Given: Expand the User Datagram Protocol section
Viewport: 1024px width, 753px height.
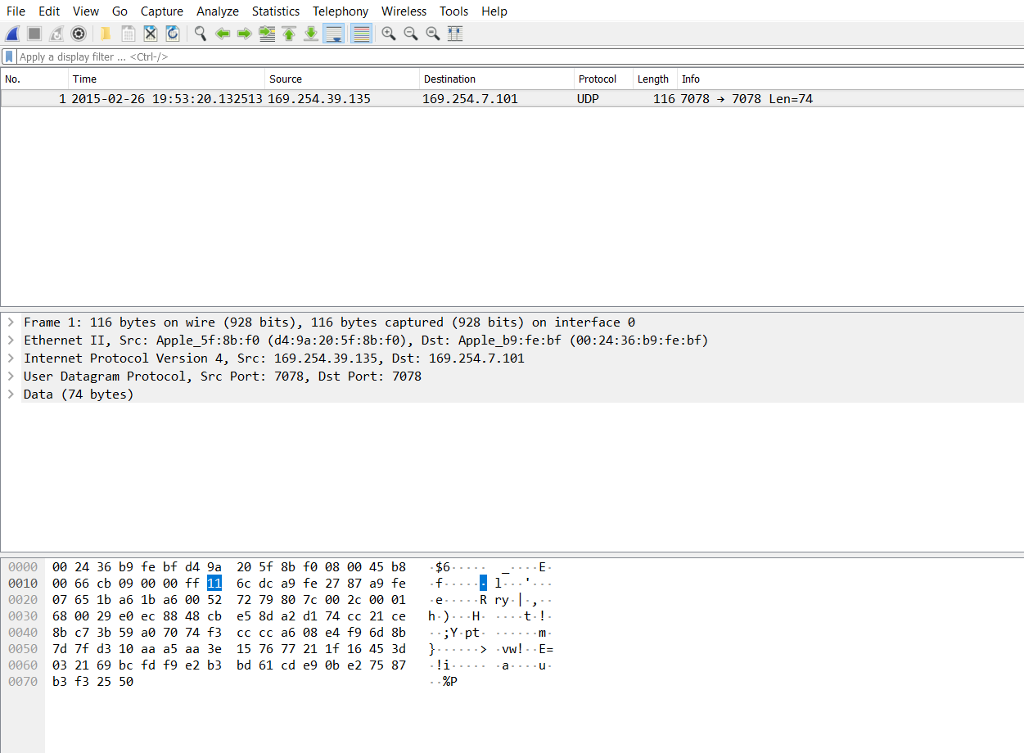Looking at the screenshot, I should (x=11, y=376).
